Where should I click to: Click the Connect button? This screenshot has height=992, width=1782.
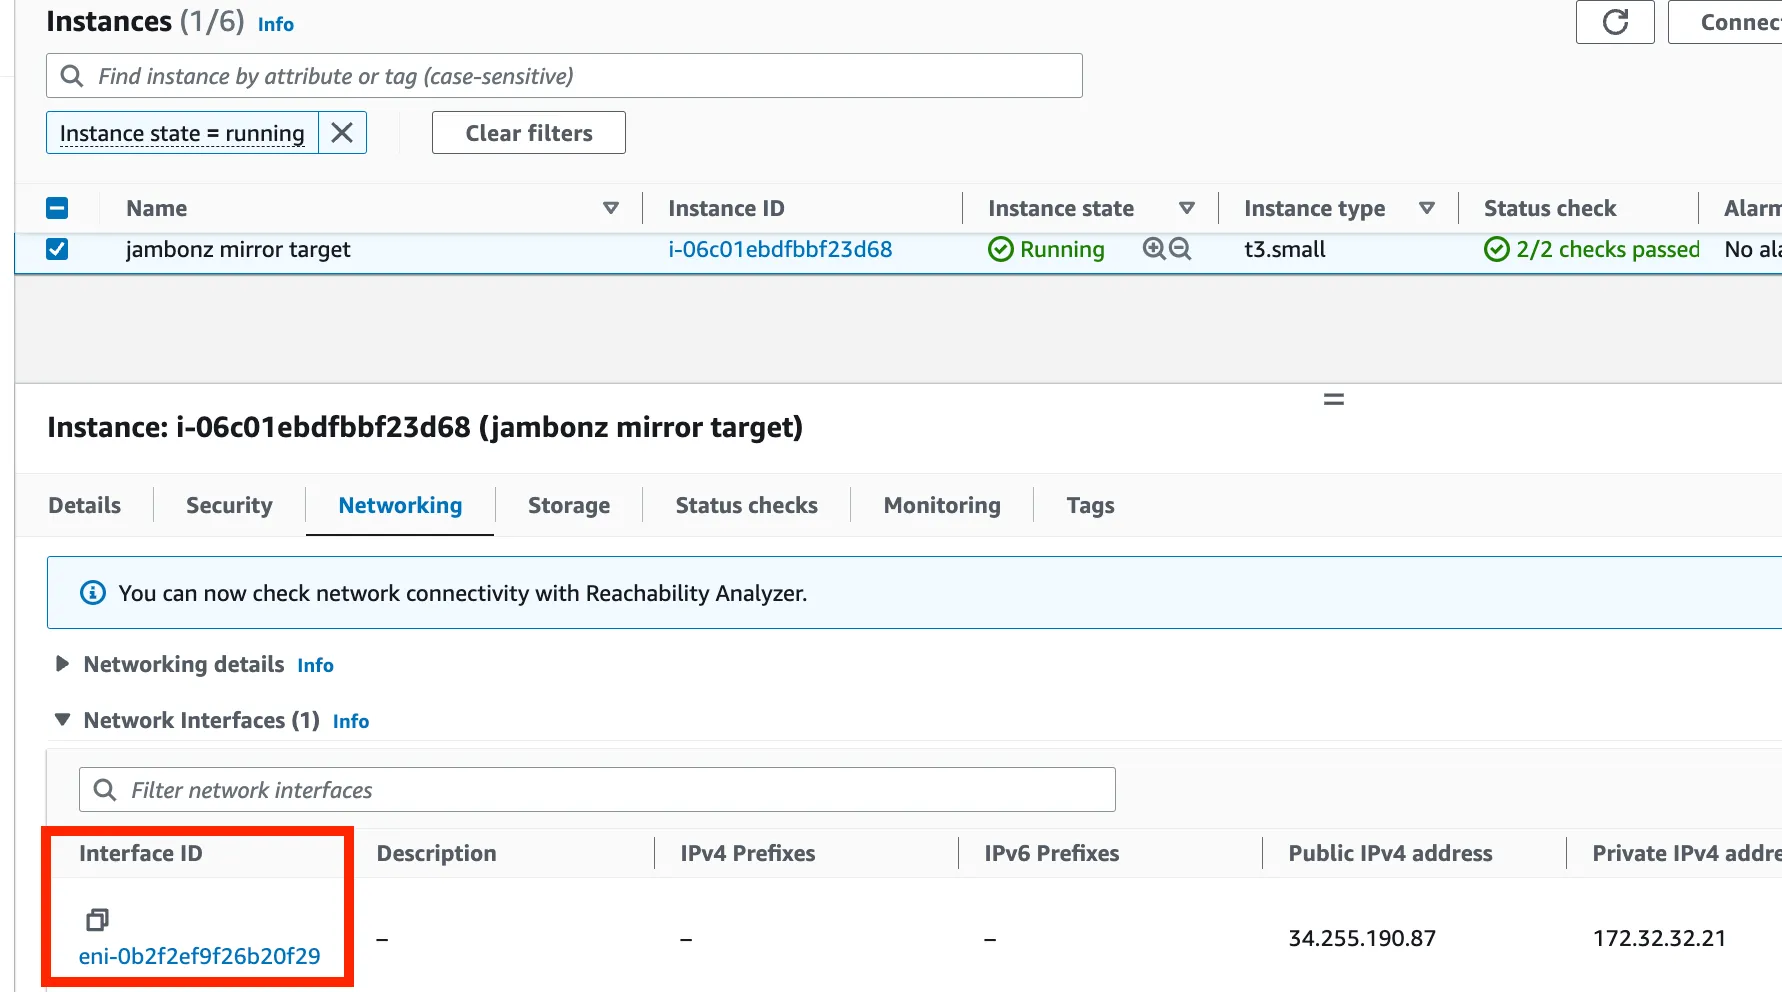(1725, 22)
